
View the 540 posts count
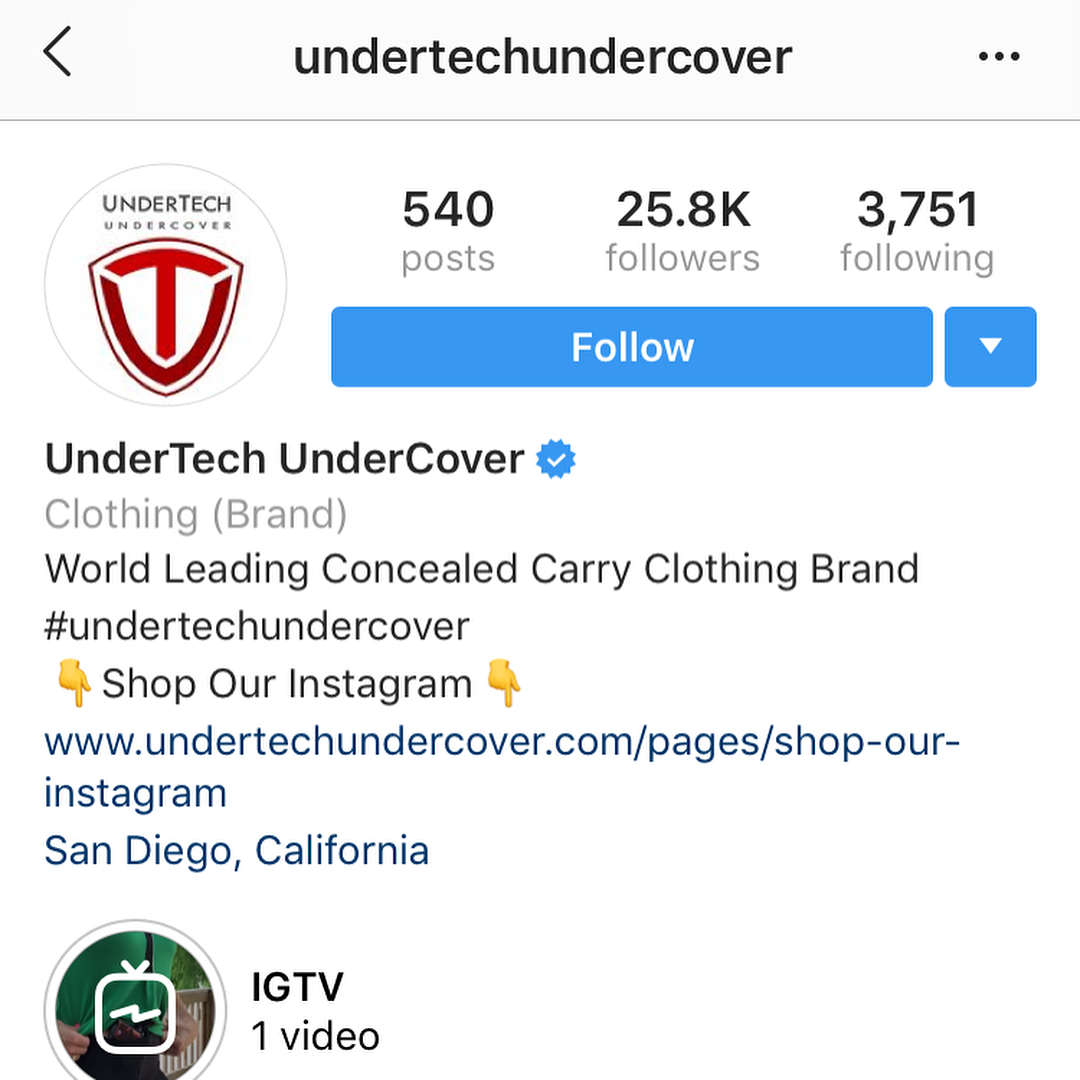coord(448,232)
